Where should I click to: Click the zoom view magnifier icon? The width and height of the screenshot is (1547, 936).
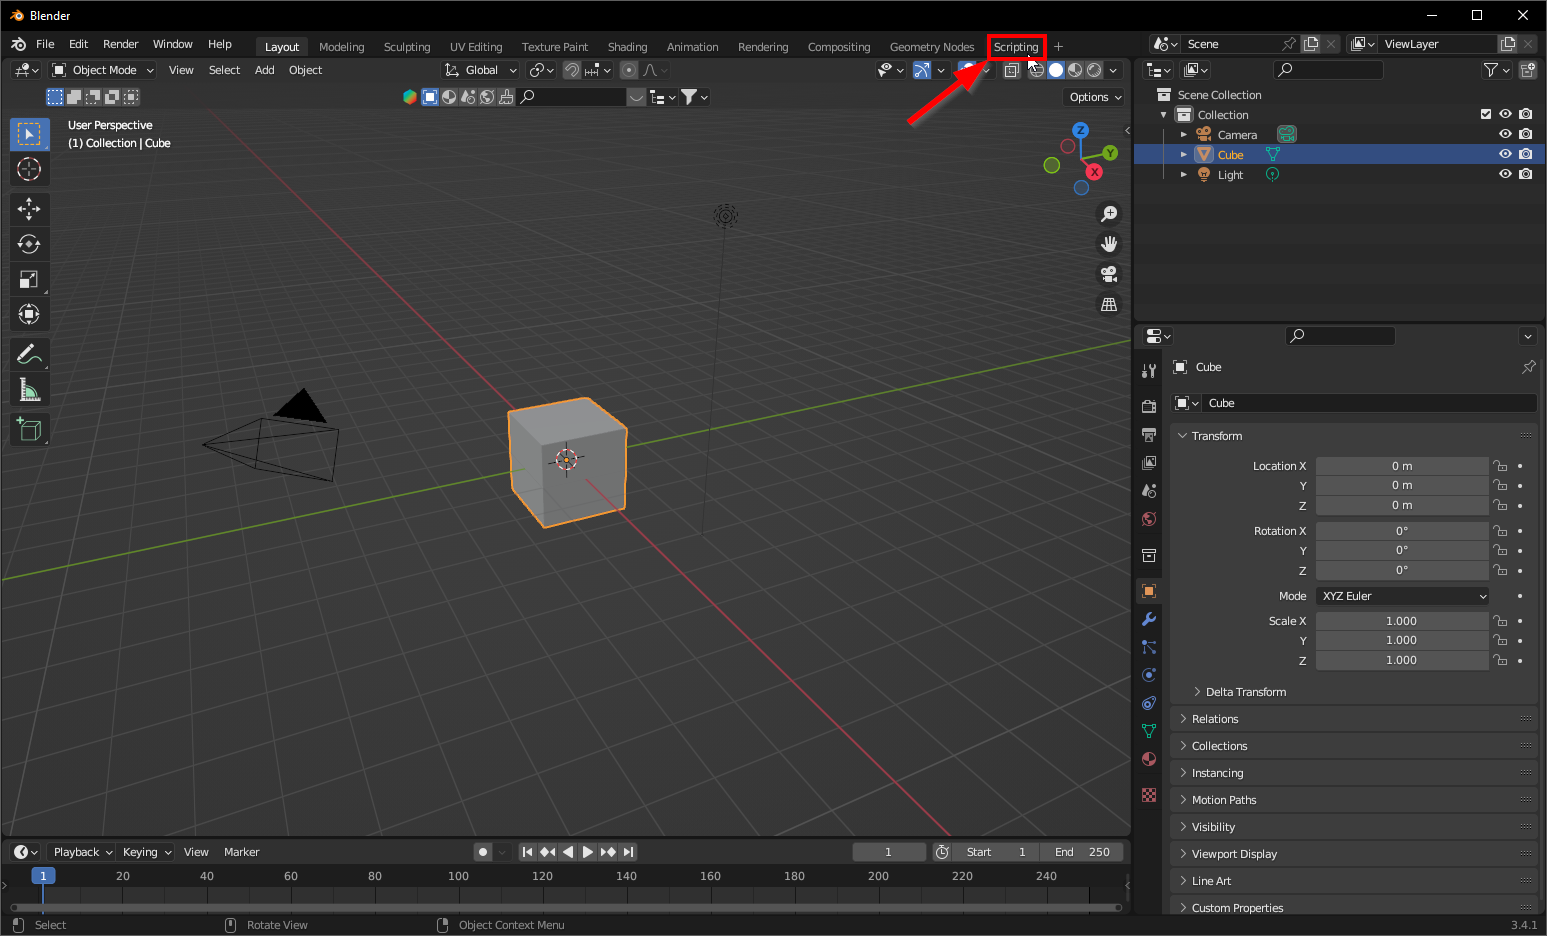coord(1109,214)
